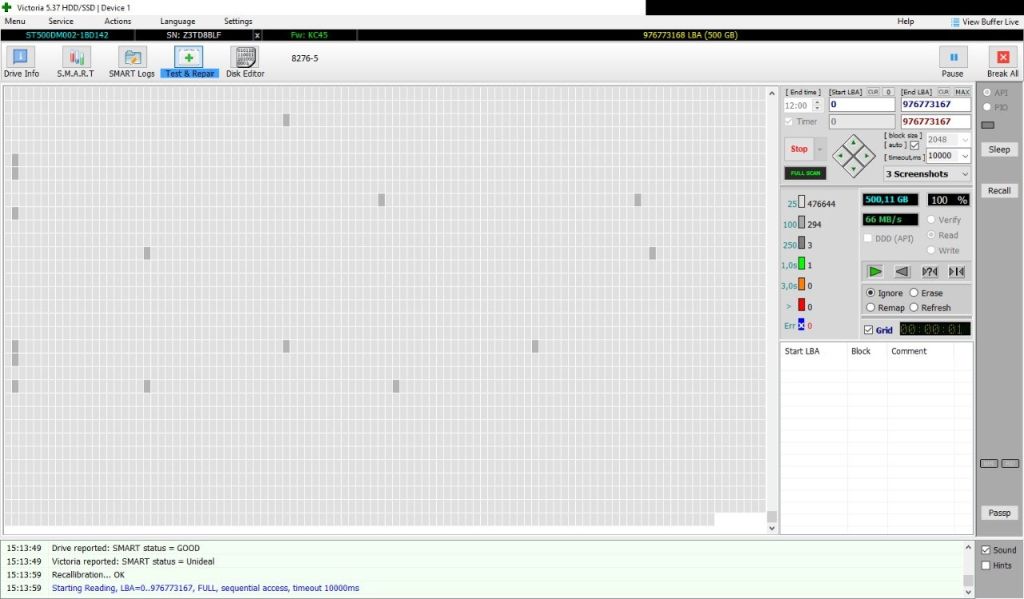1024x599 pixels.
Task: Toggle the block size auto checkbox
Action: 914,145
